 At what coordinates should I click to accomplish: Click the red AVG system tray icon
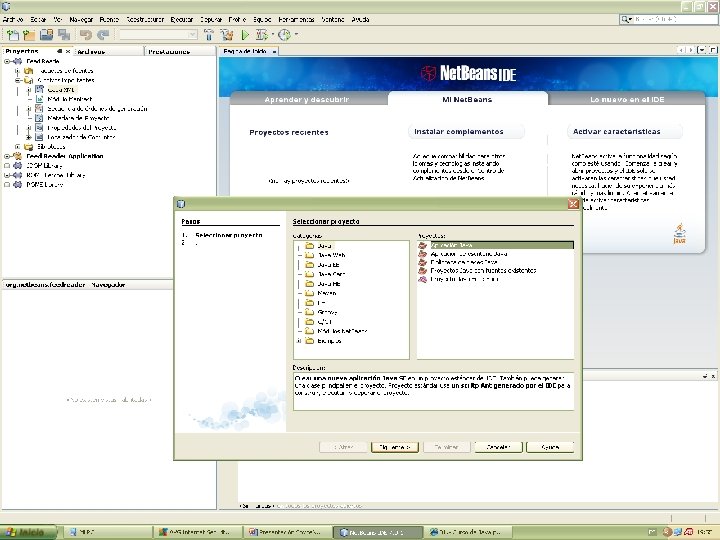pos(689,532)
